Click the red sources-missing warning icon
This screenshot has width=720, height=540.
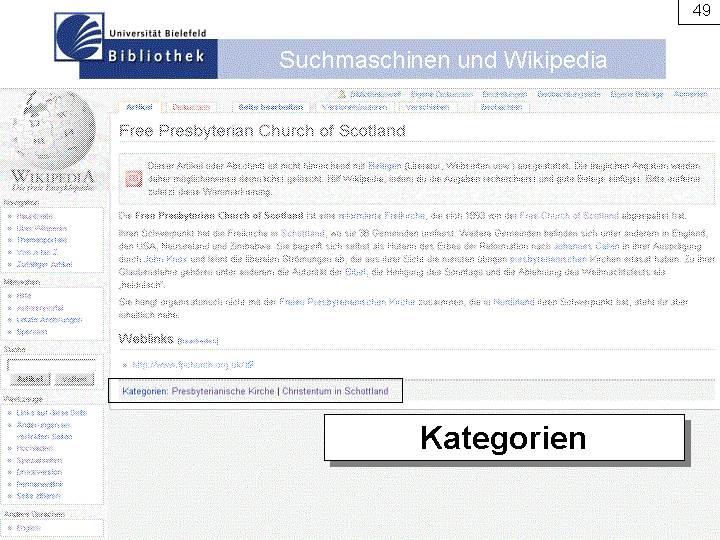pyautogui.click(x=134, y=179)
